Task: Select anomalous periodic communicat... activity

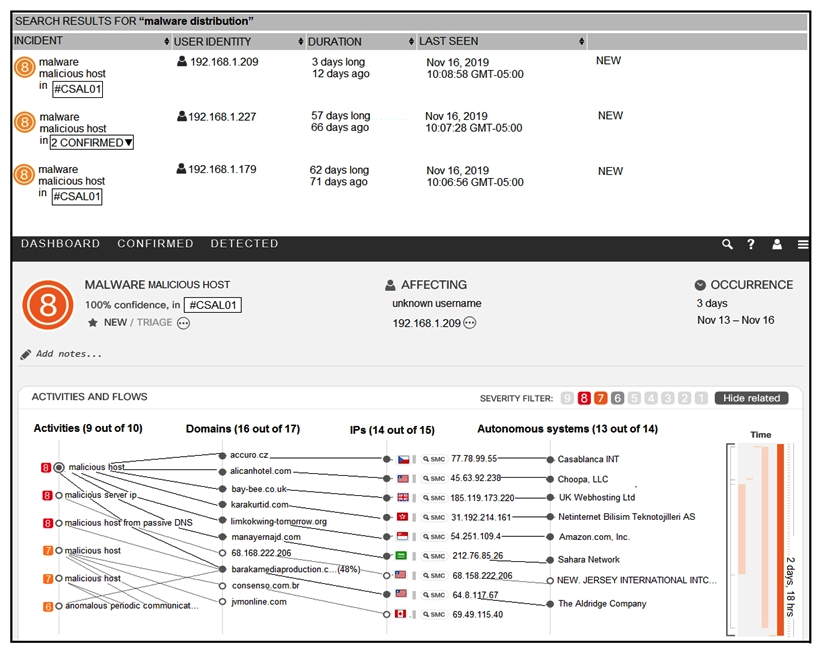Action: pos(132,606)
